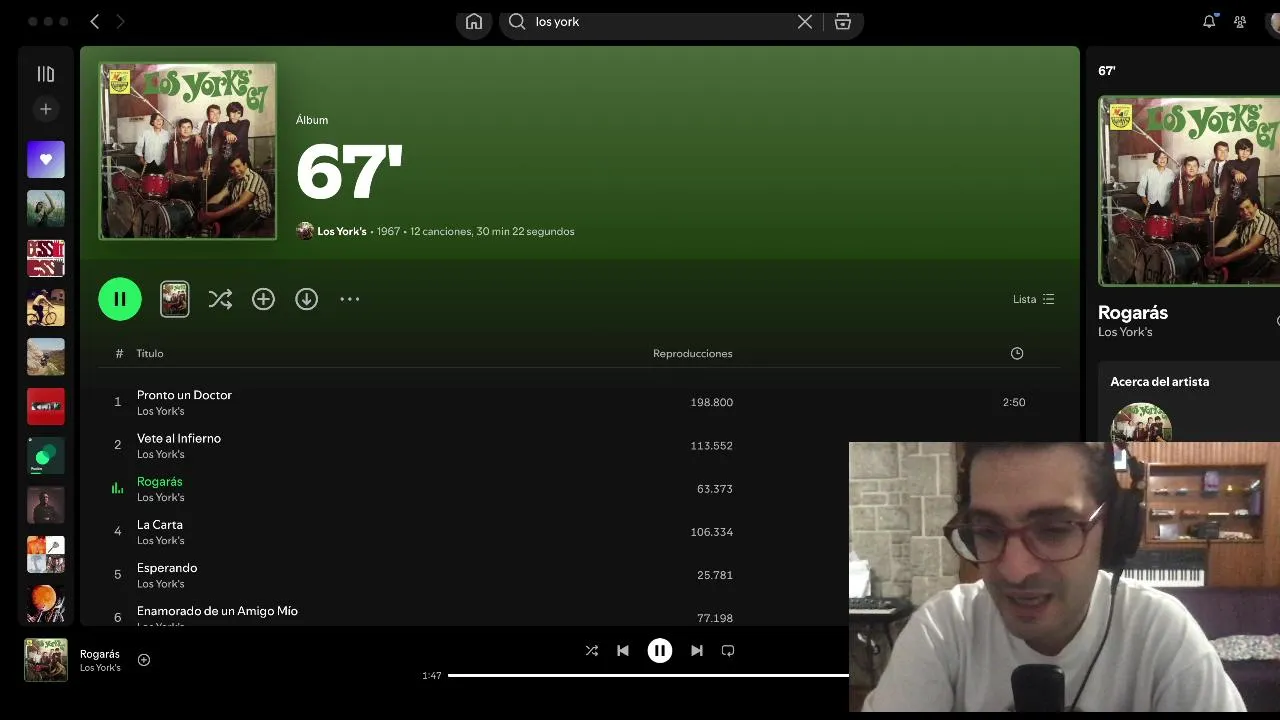Toggle repeat in the player controls
Viewport: 1280px width, 720px height.
(x=728, y=650)
